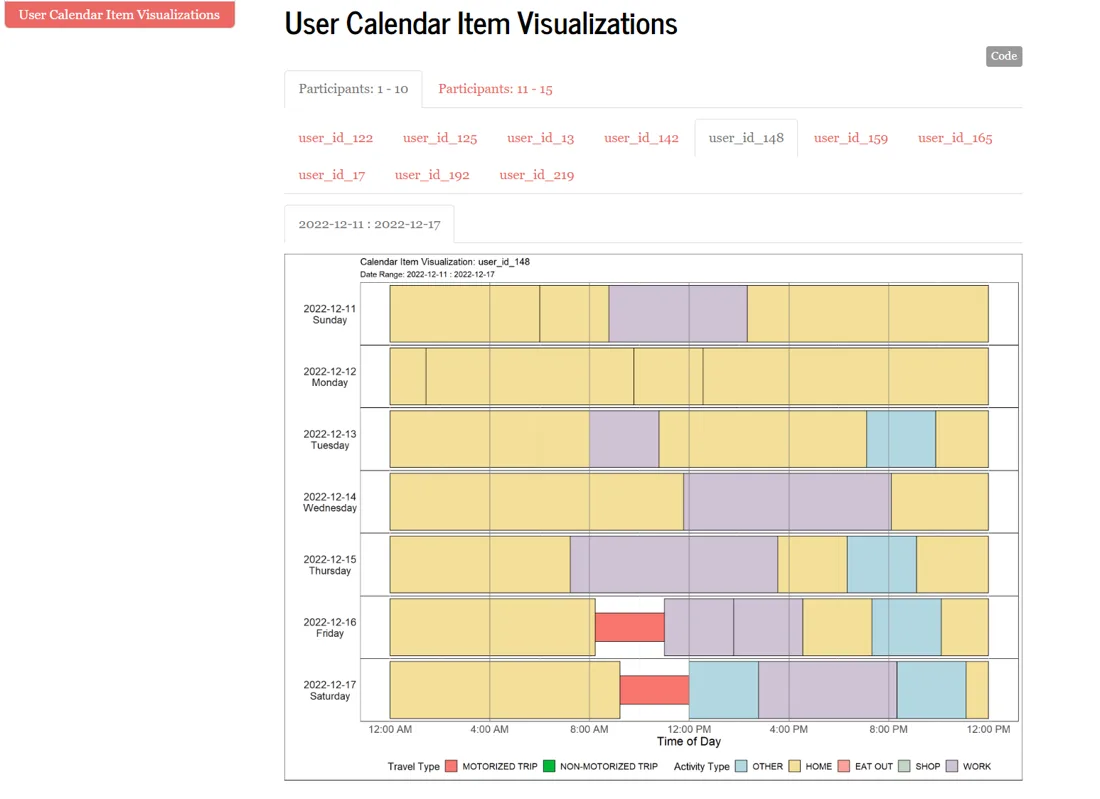Select the user_id_159 tab

click(x=850, y=138)
